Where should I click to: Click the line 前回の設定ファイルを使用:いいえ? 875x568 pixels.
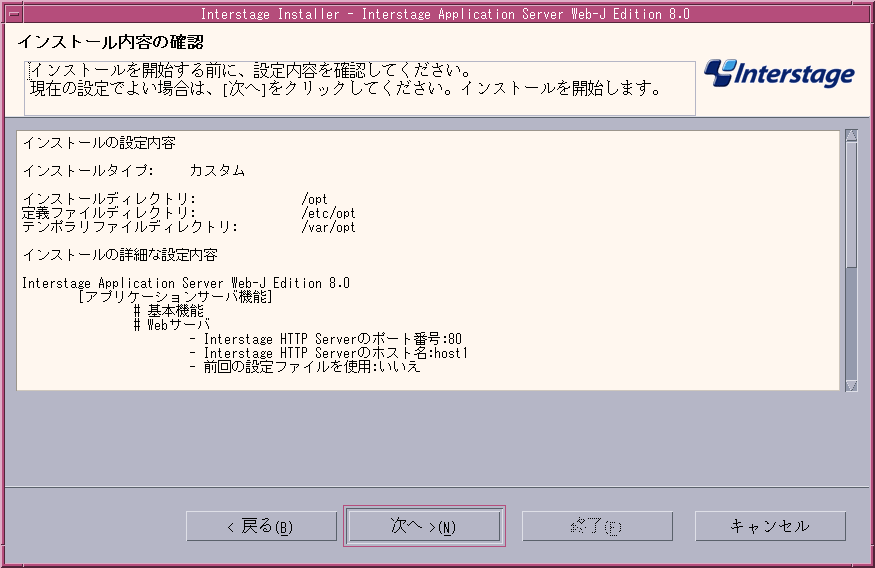[x=305, y=367]
